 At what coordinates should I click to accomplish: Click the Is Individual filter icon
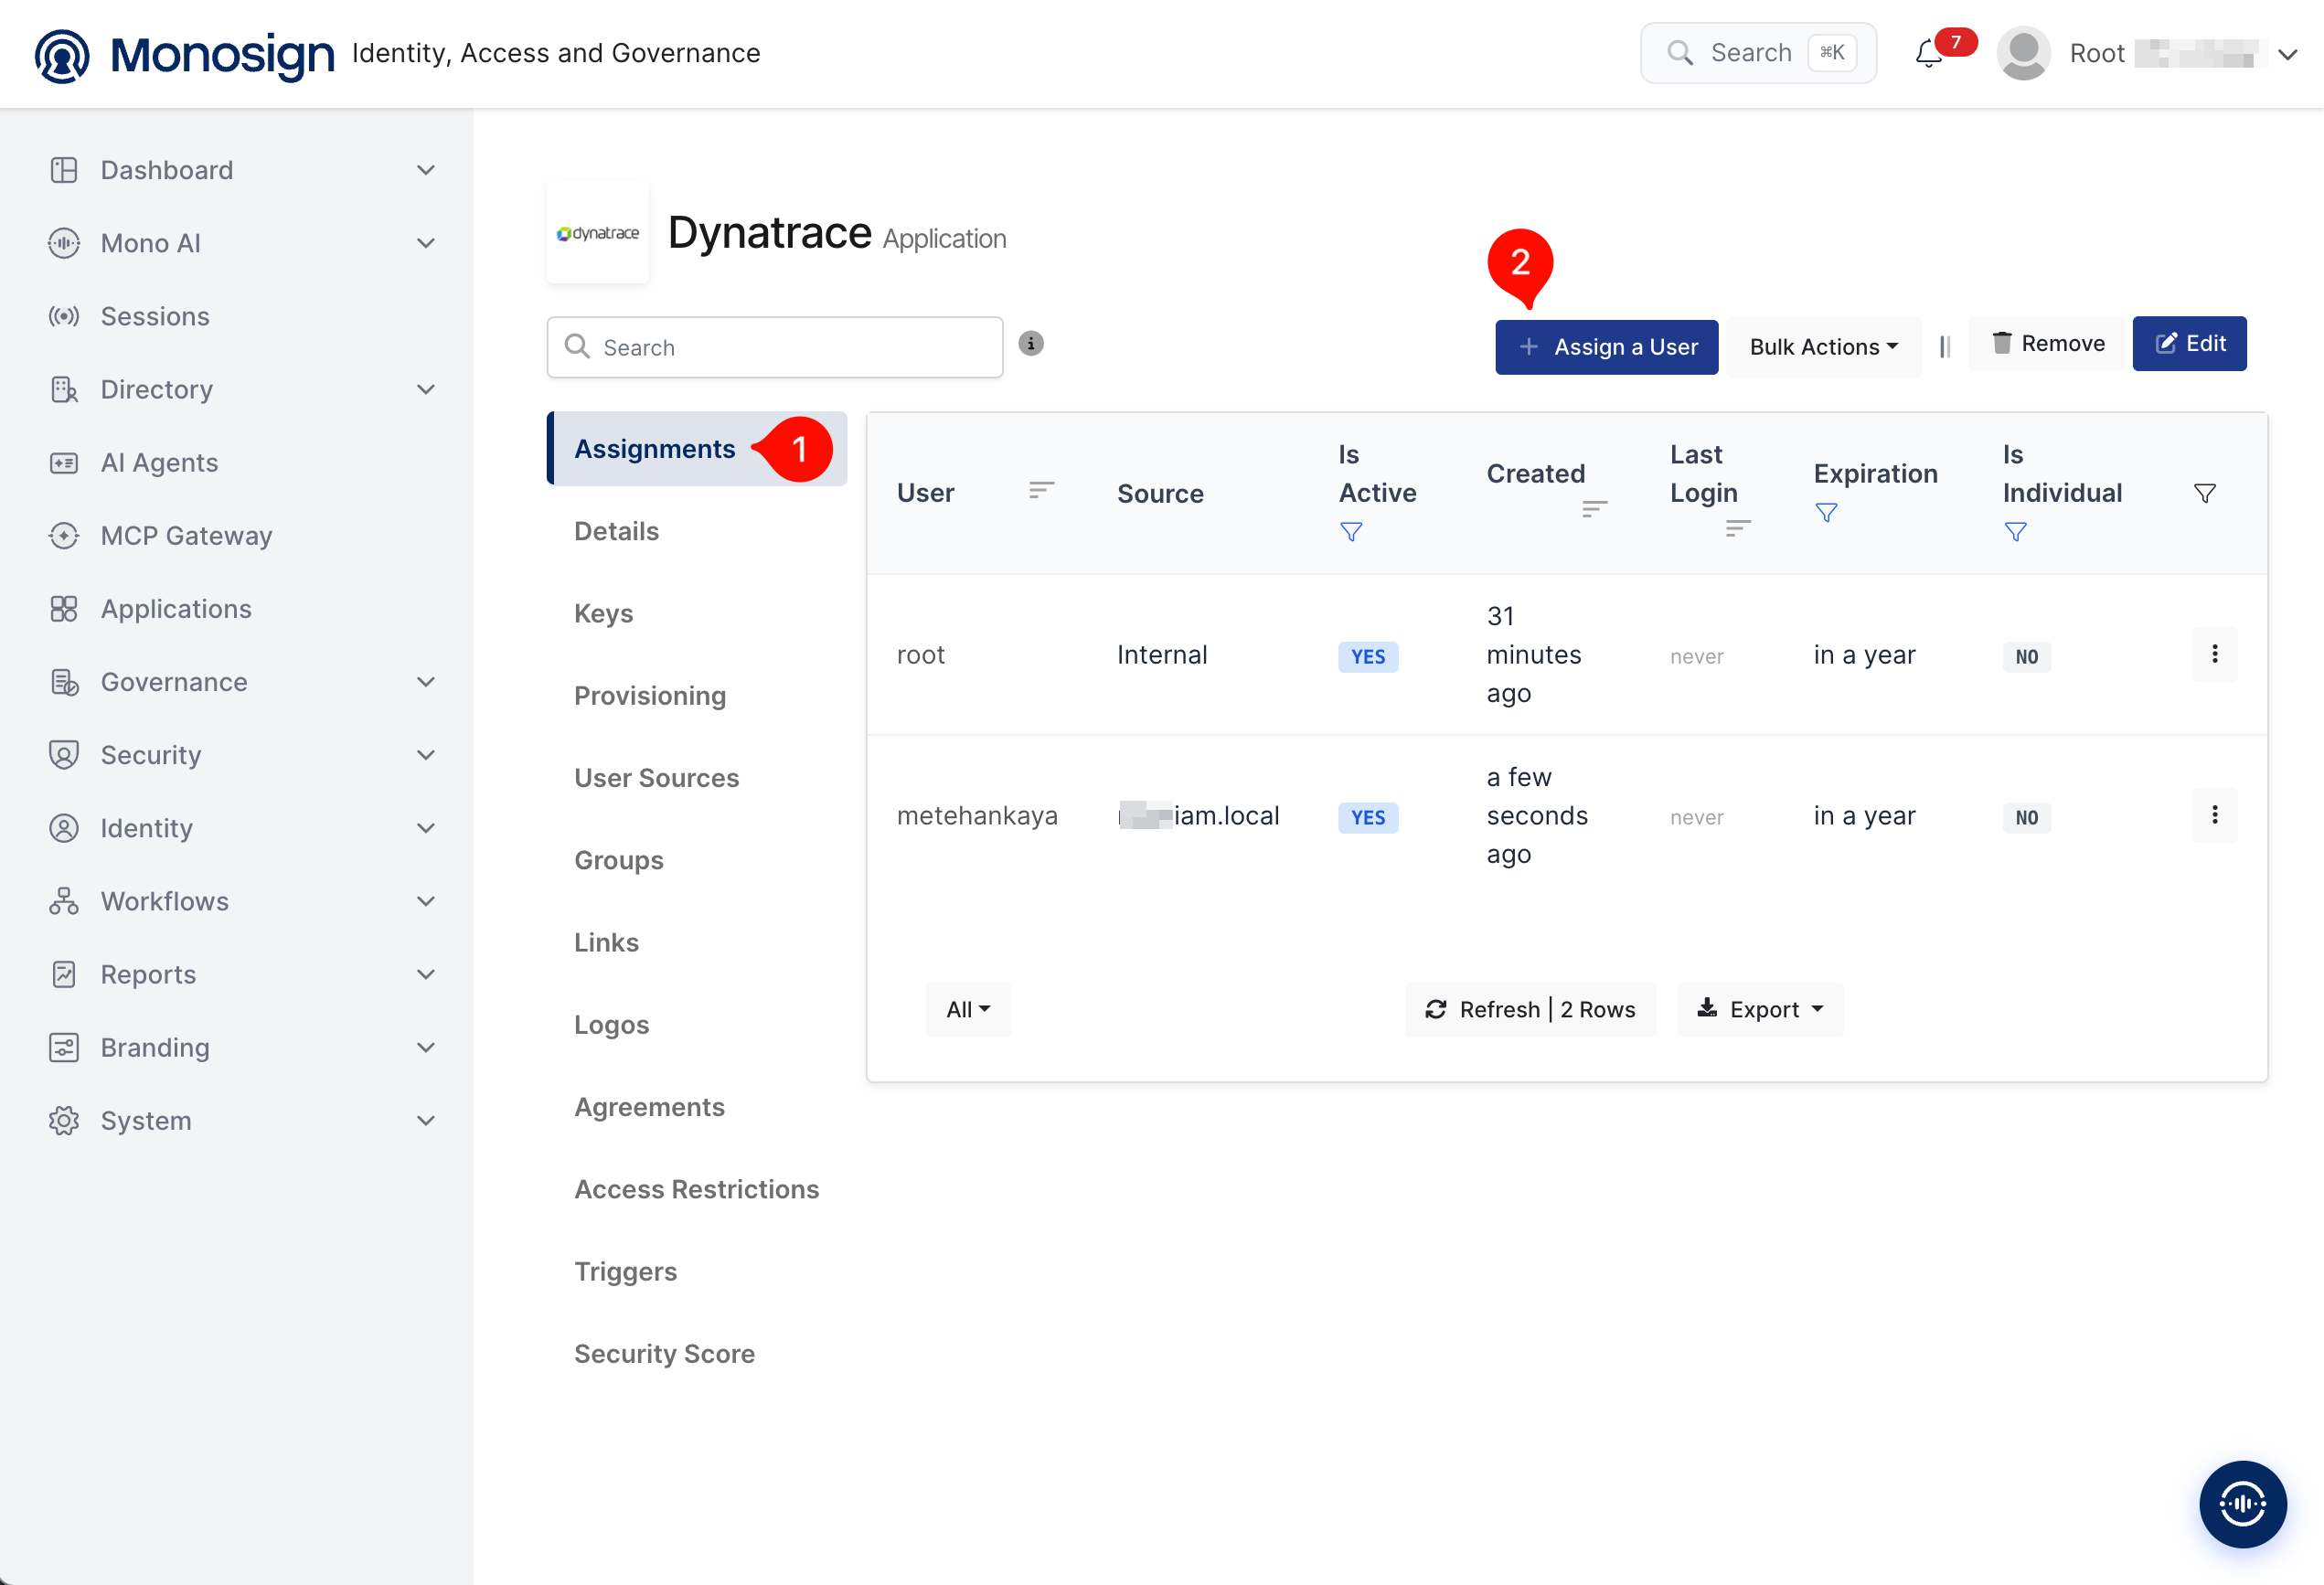(x=2015, y=532)
